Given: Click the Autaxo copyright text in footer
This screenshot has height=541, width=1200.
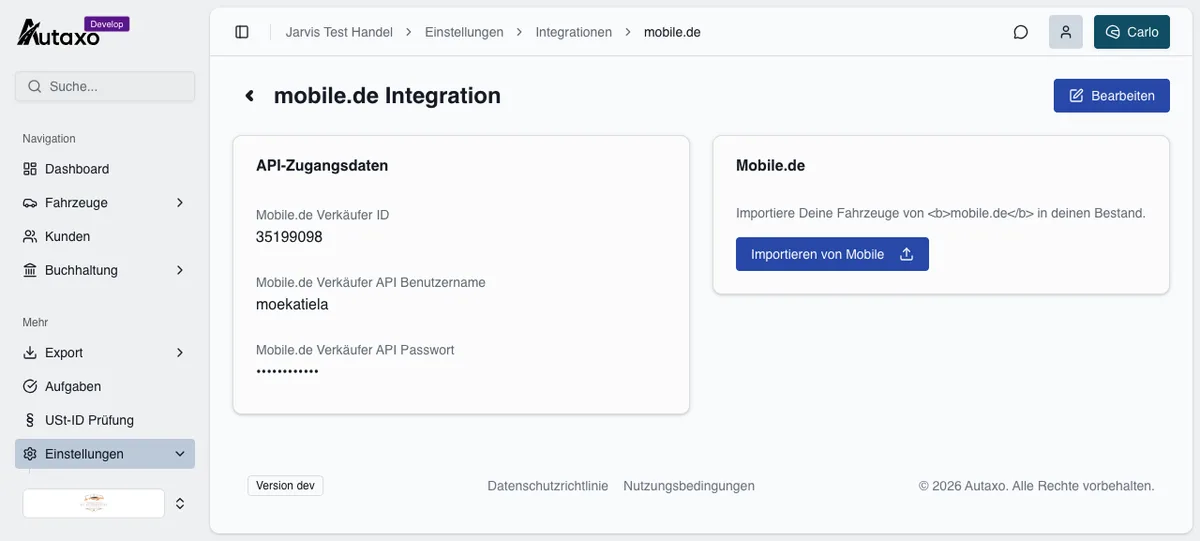Looking at the screenshot, I should (x=1037, y=486).
